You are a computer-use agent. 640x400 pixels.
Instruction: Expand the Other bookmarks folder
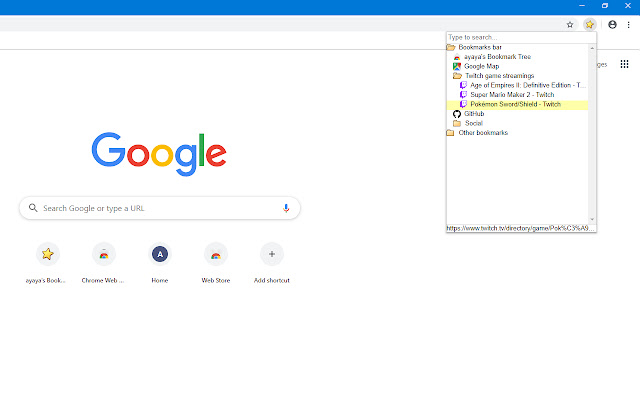click(x=450, y=133)
